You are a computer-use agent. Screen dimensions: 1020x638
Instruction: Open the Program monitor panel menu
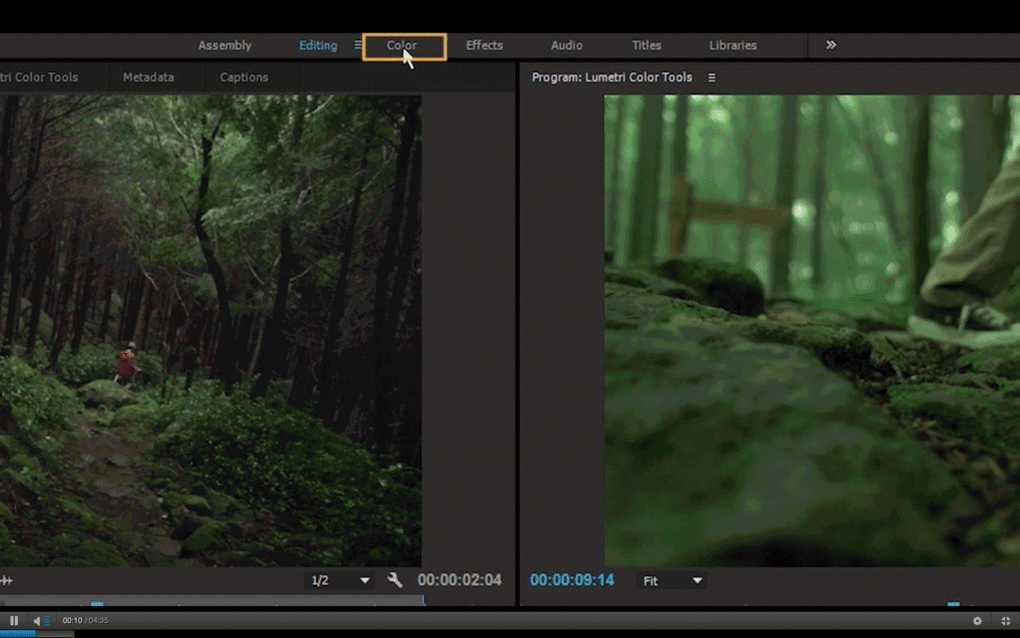point(712,77)
